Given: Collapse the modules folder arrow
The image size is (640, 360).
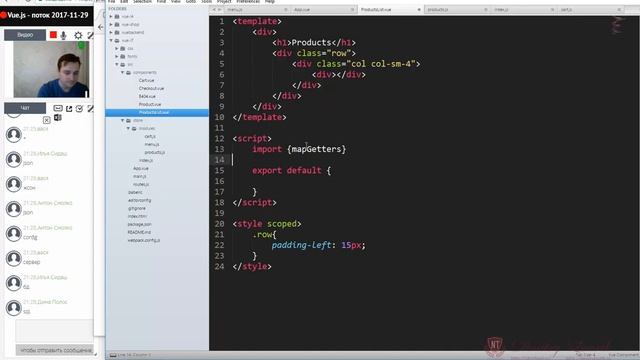Looking at the screenshot, I should point(128,128).
